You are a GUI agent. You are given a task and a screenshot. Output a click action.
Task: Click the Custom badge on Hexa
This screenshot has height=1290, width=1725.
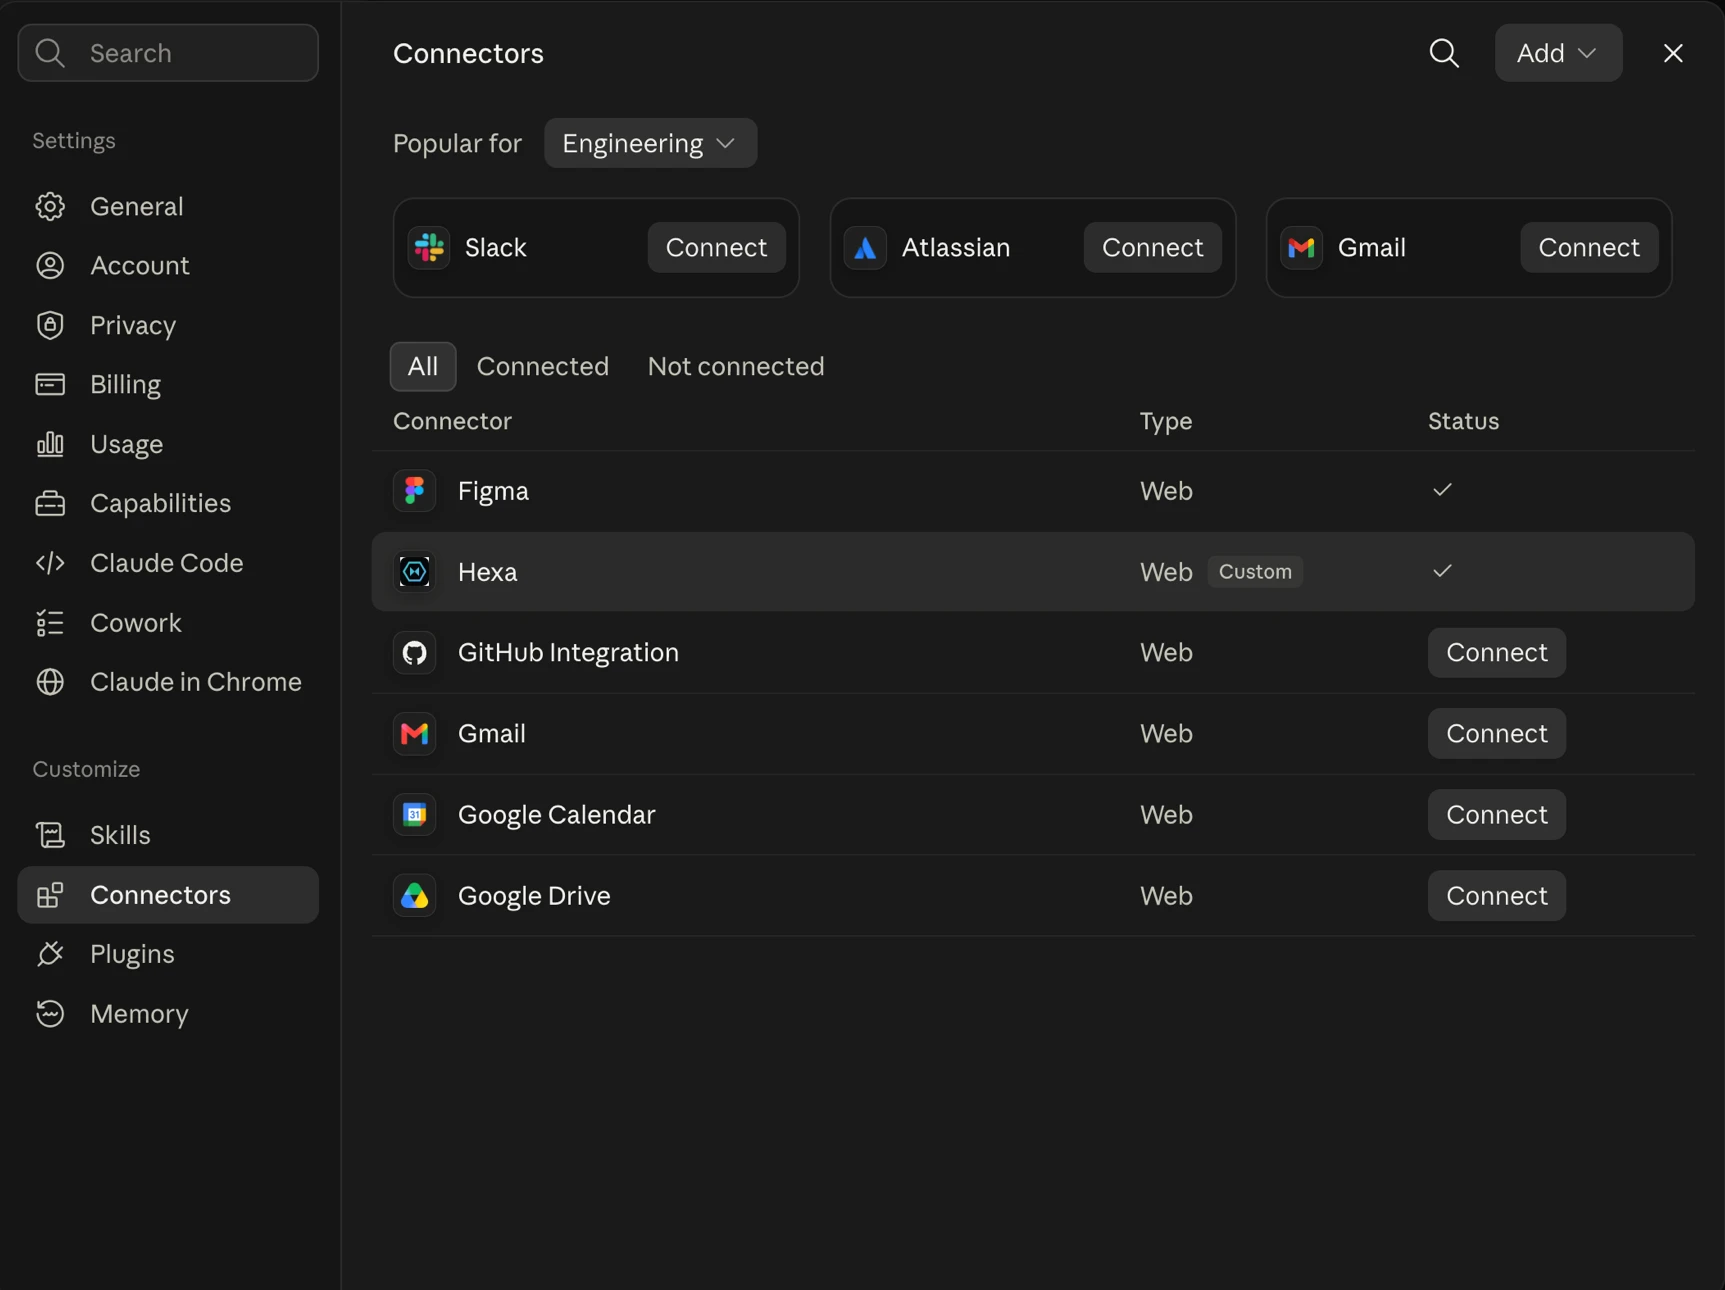pyautogui.click(x=1255, y=572)
